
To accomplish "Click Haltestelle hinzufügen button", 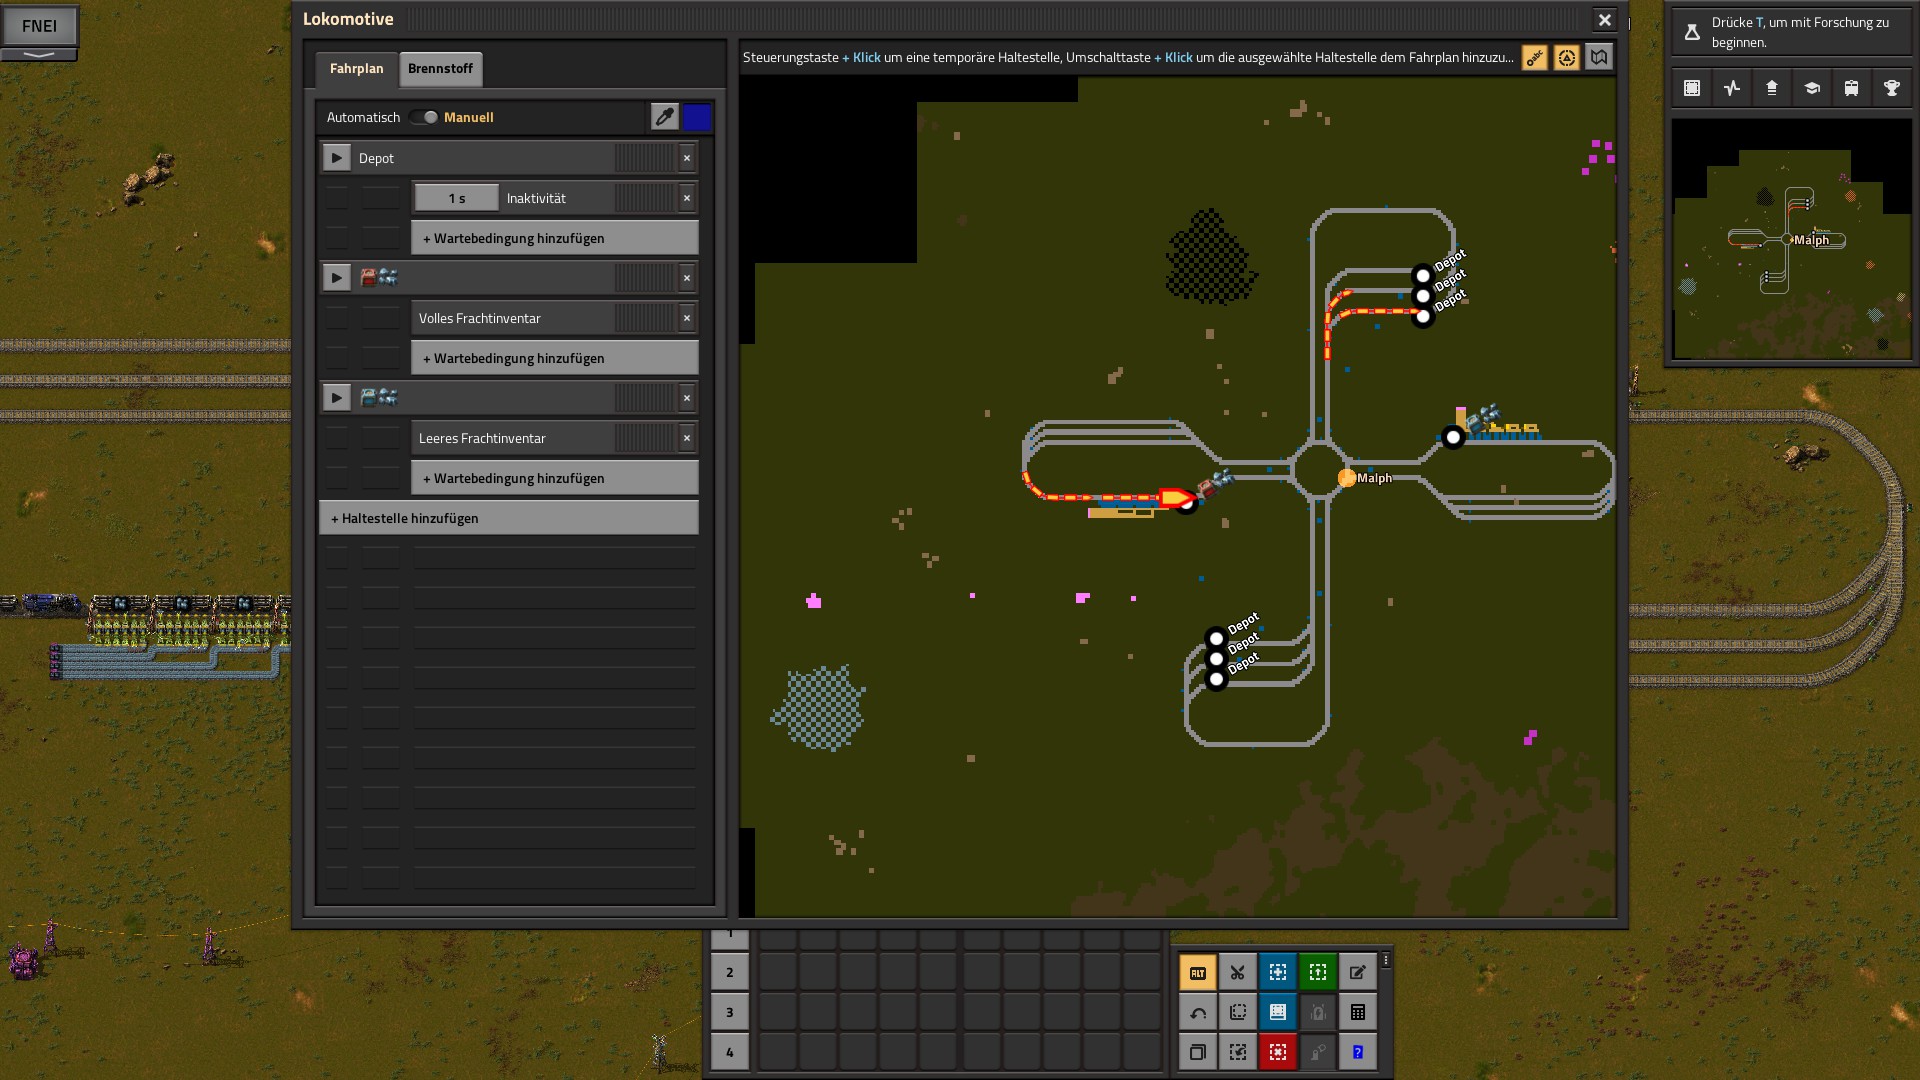I will (x=508, y=518).
